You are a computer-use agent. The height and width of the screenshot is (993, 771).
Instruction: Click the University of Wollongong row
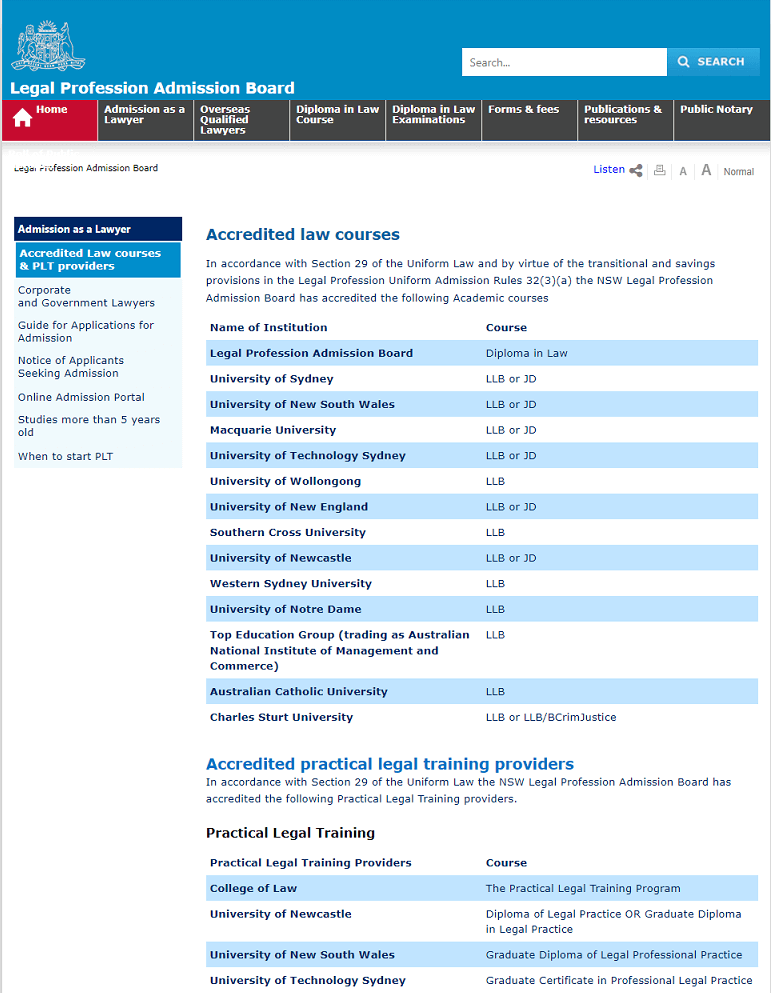[x=481, y=481]
